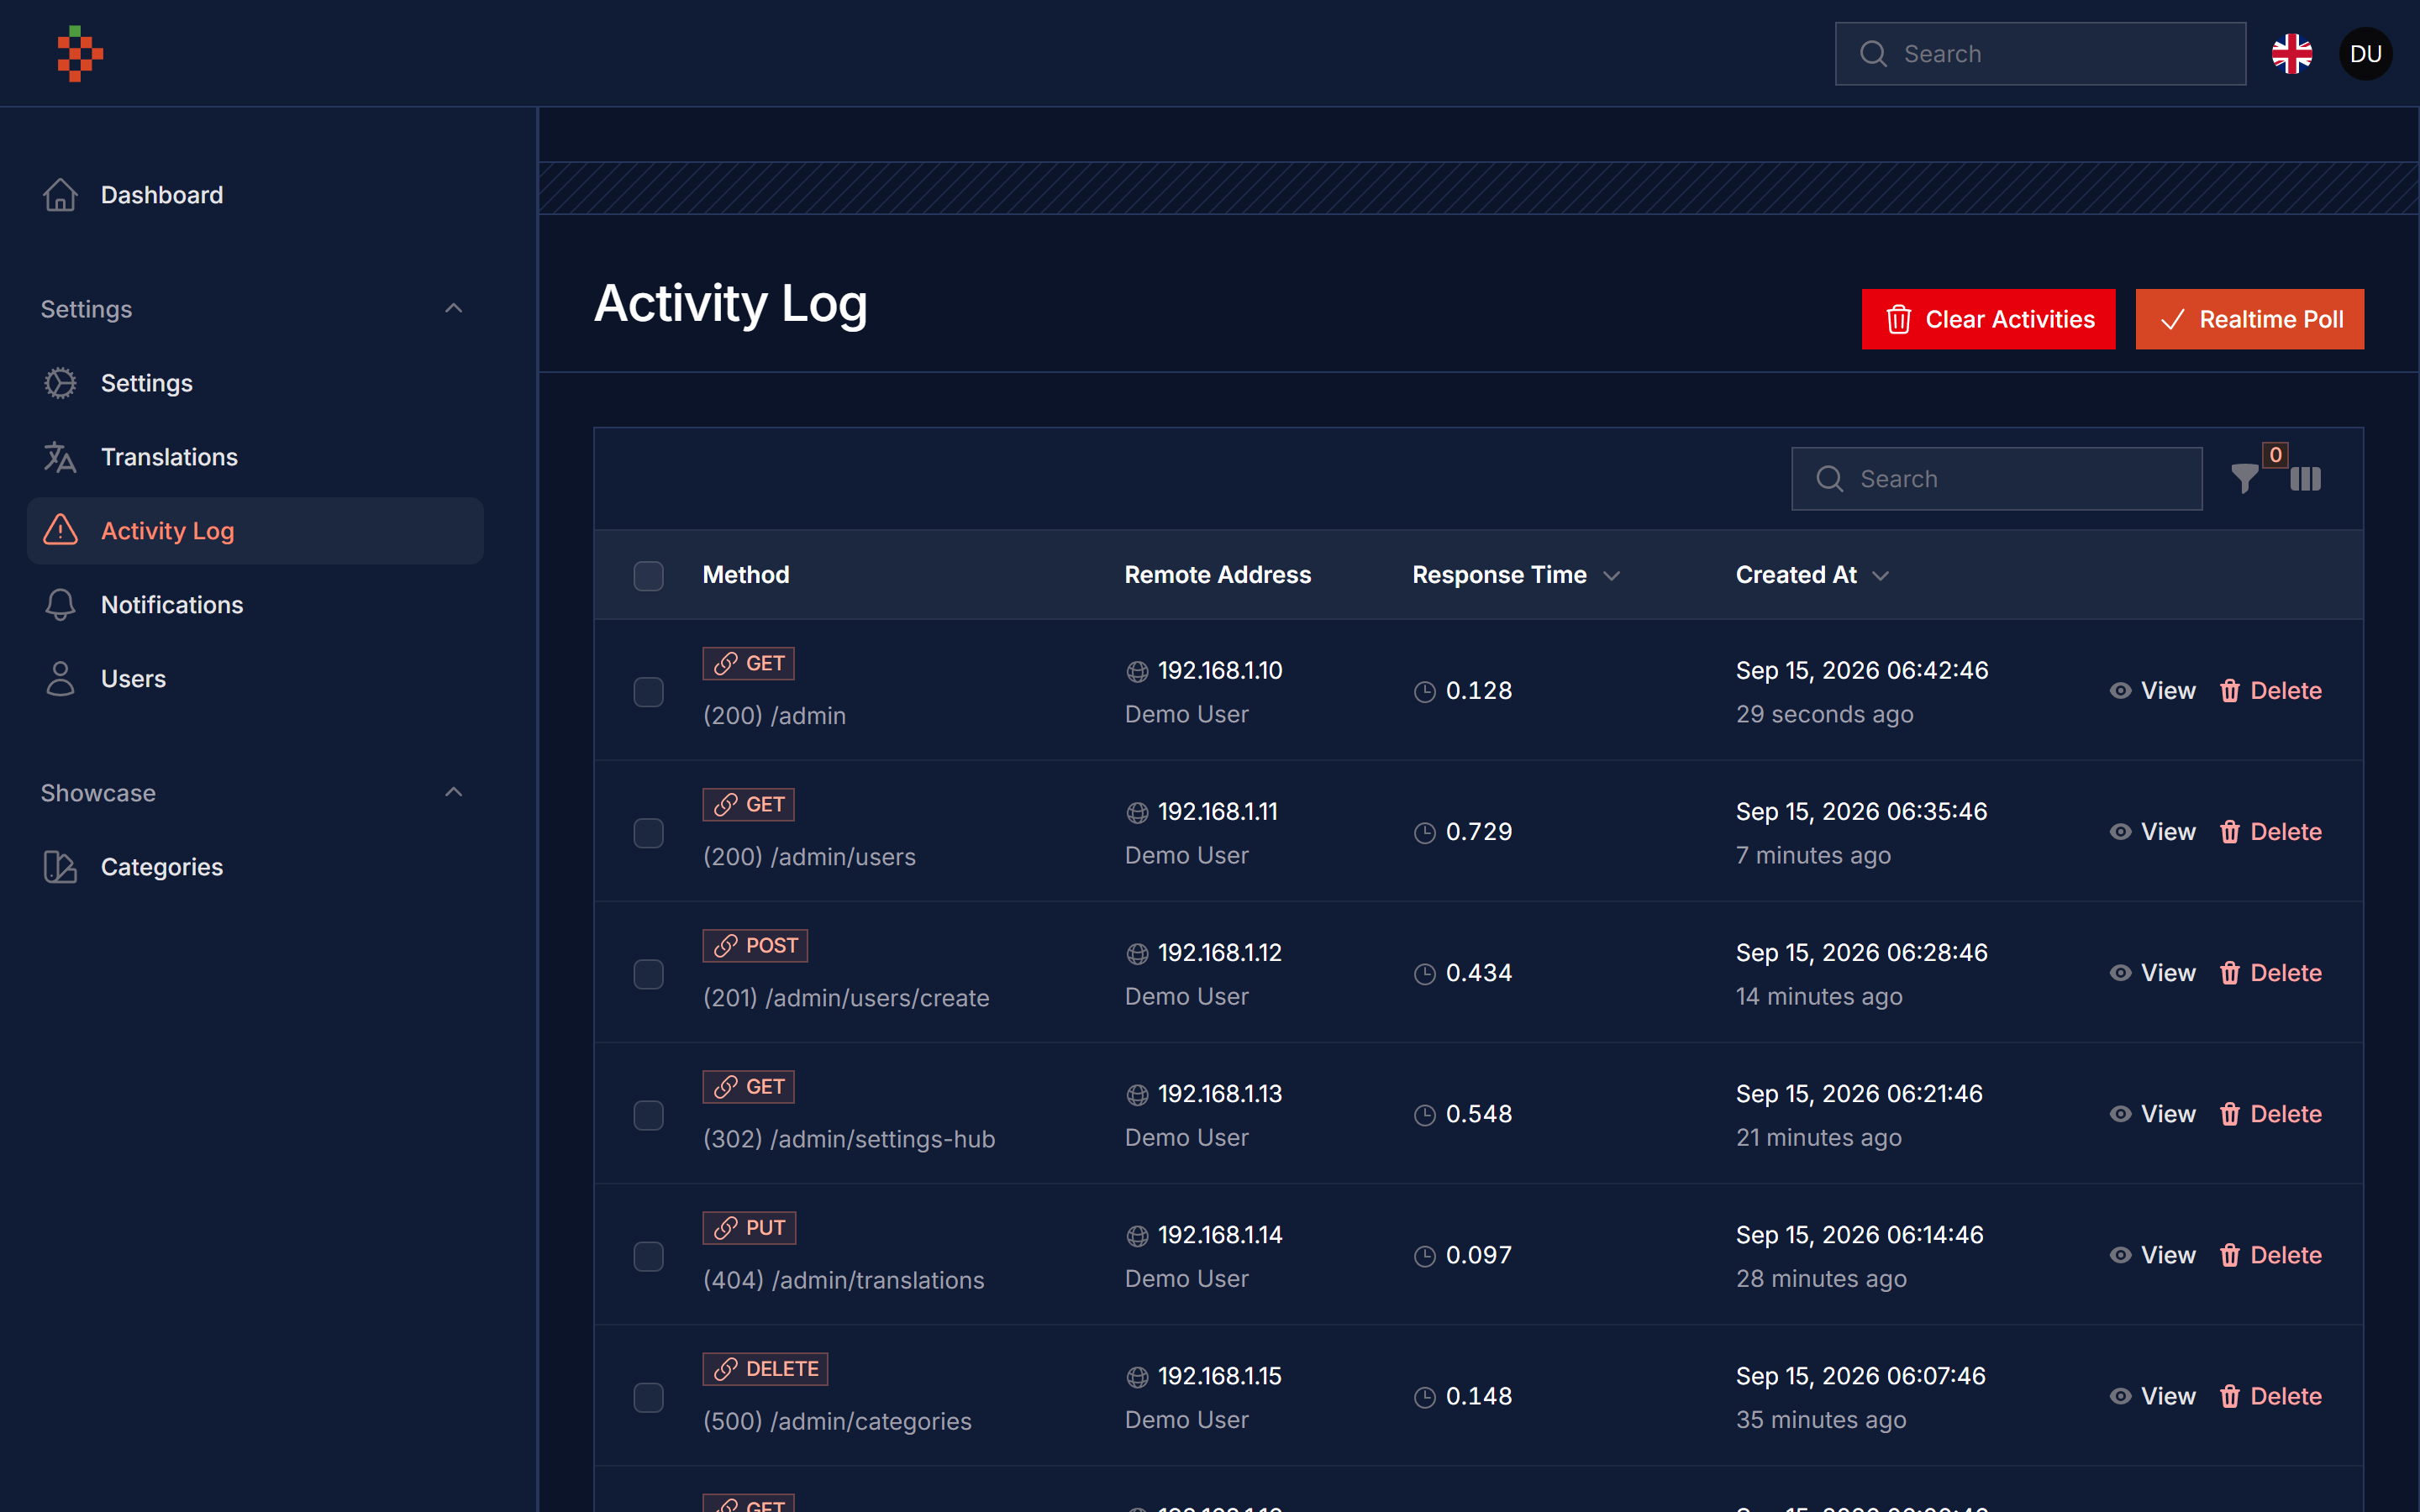Open Notifications in sidebar
Viewport: 2420px width, 1512px height.
[x=255, y=605]
